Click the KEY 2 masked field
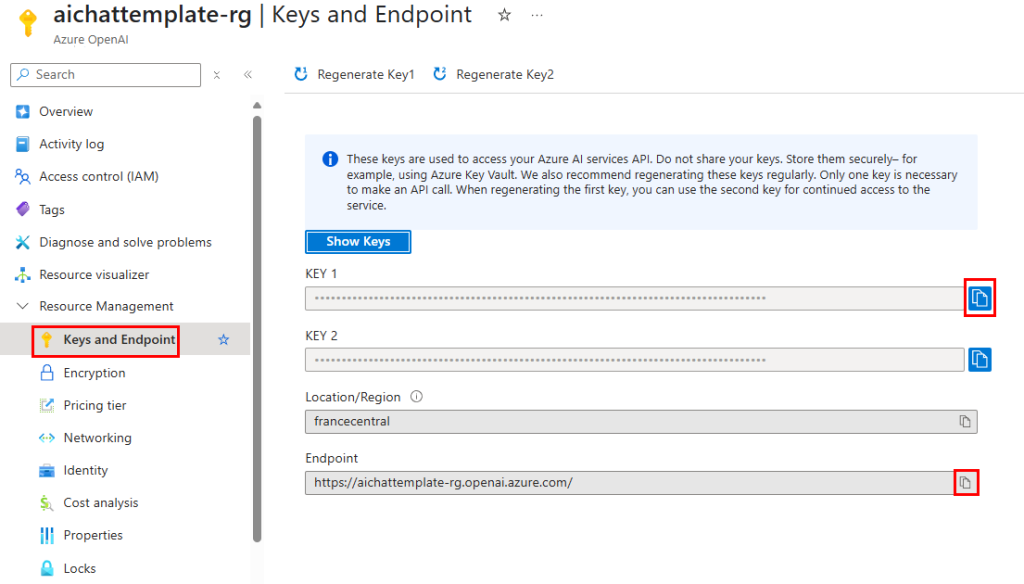 635,360
